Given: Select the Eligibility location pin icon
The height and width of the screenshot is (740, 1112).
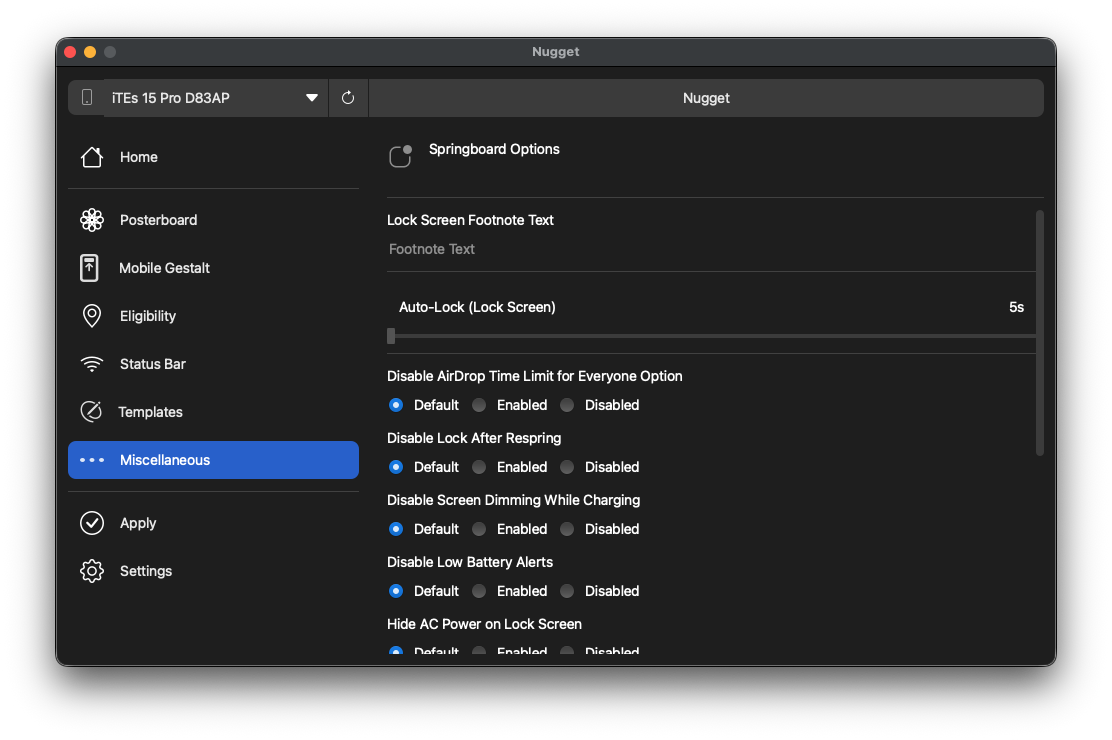Looking at the screenshot, I should click(91, 316).
